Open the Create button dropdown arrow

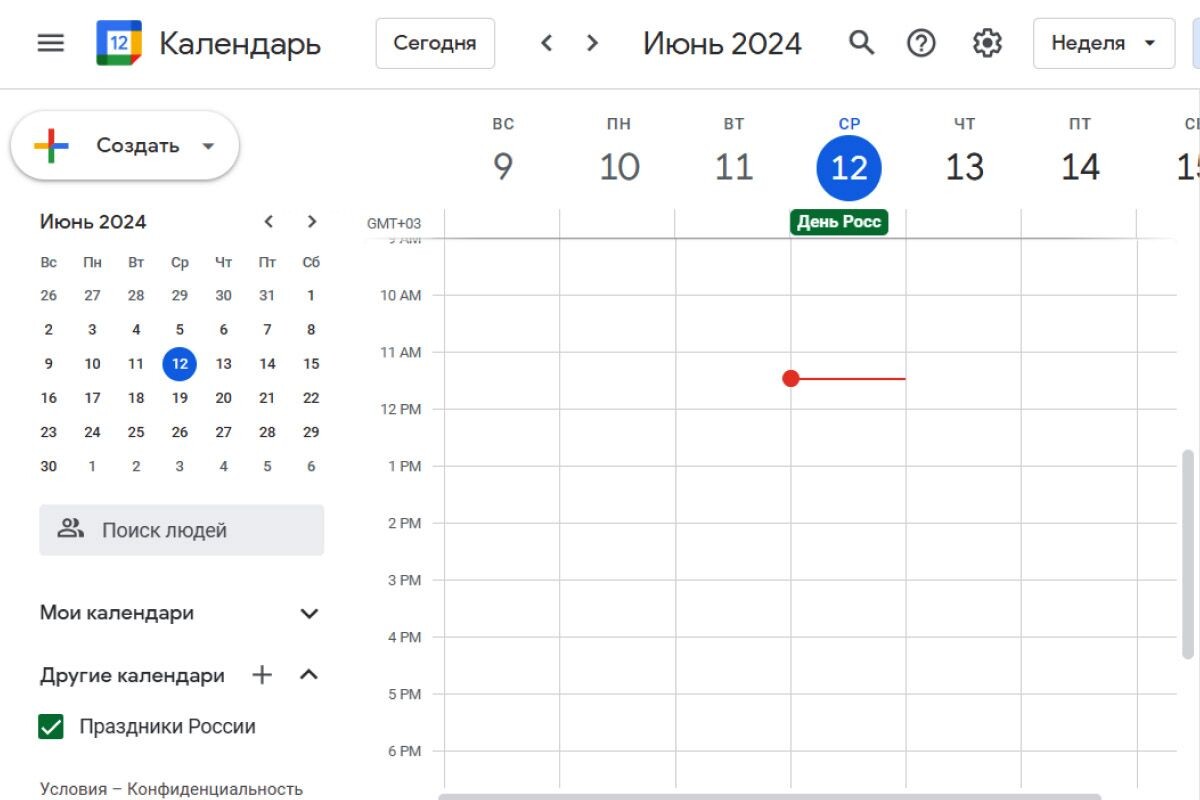click(x=208, y=145)
